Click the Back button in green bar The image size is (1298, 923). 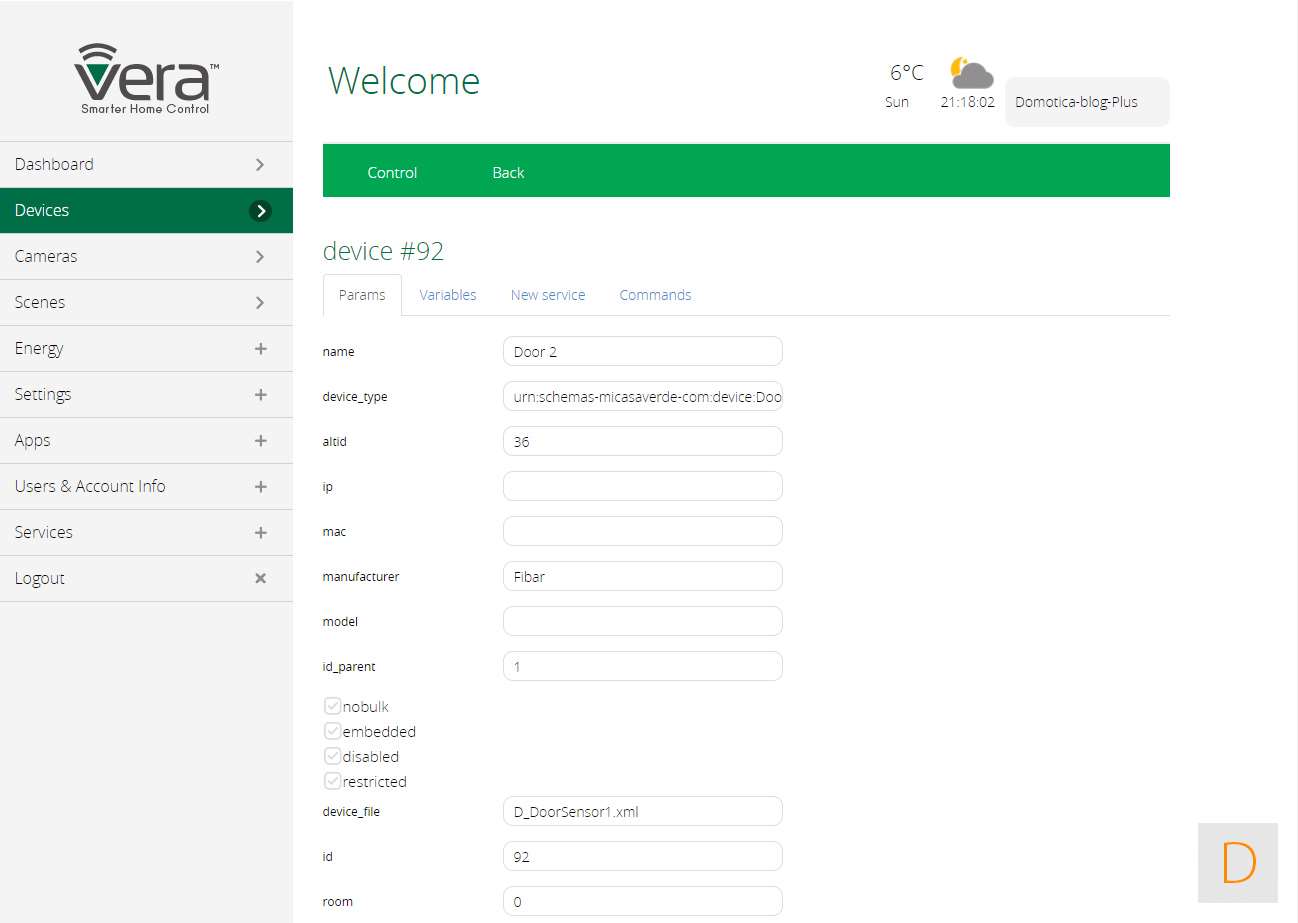[x=508, y=172]
